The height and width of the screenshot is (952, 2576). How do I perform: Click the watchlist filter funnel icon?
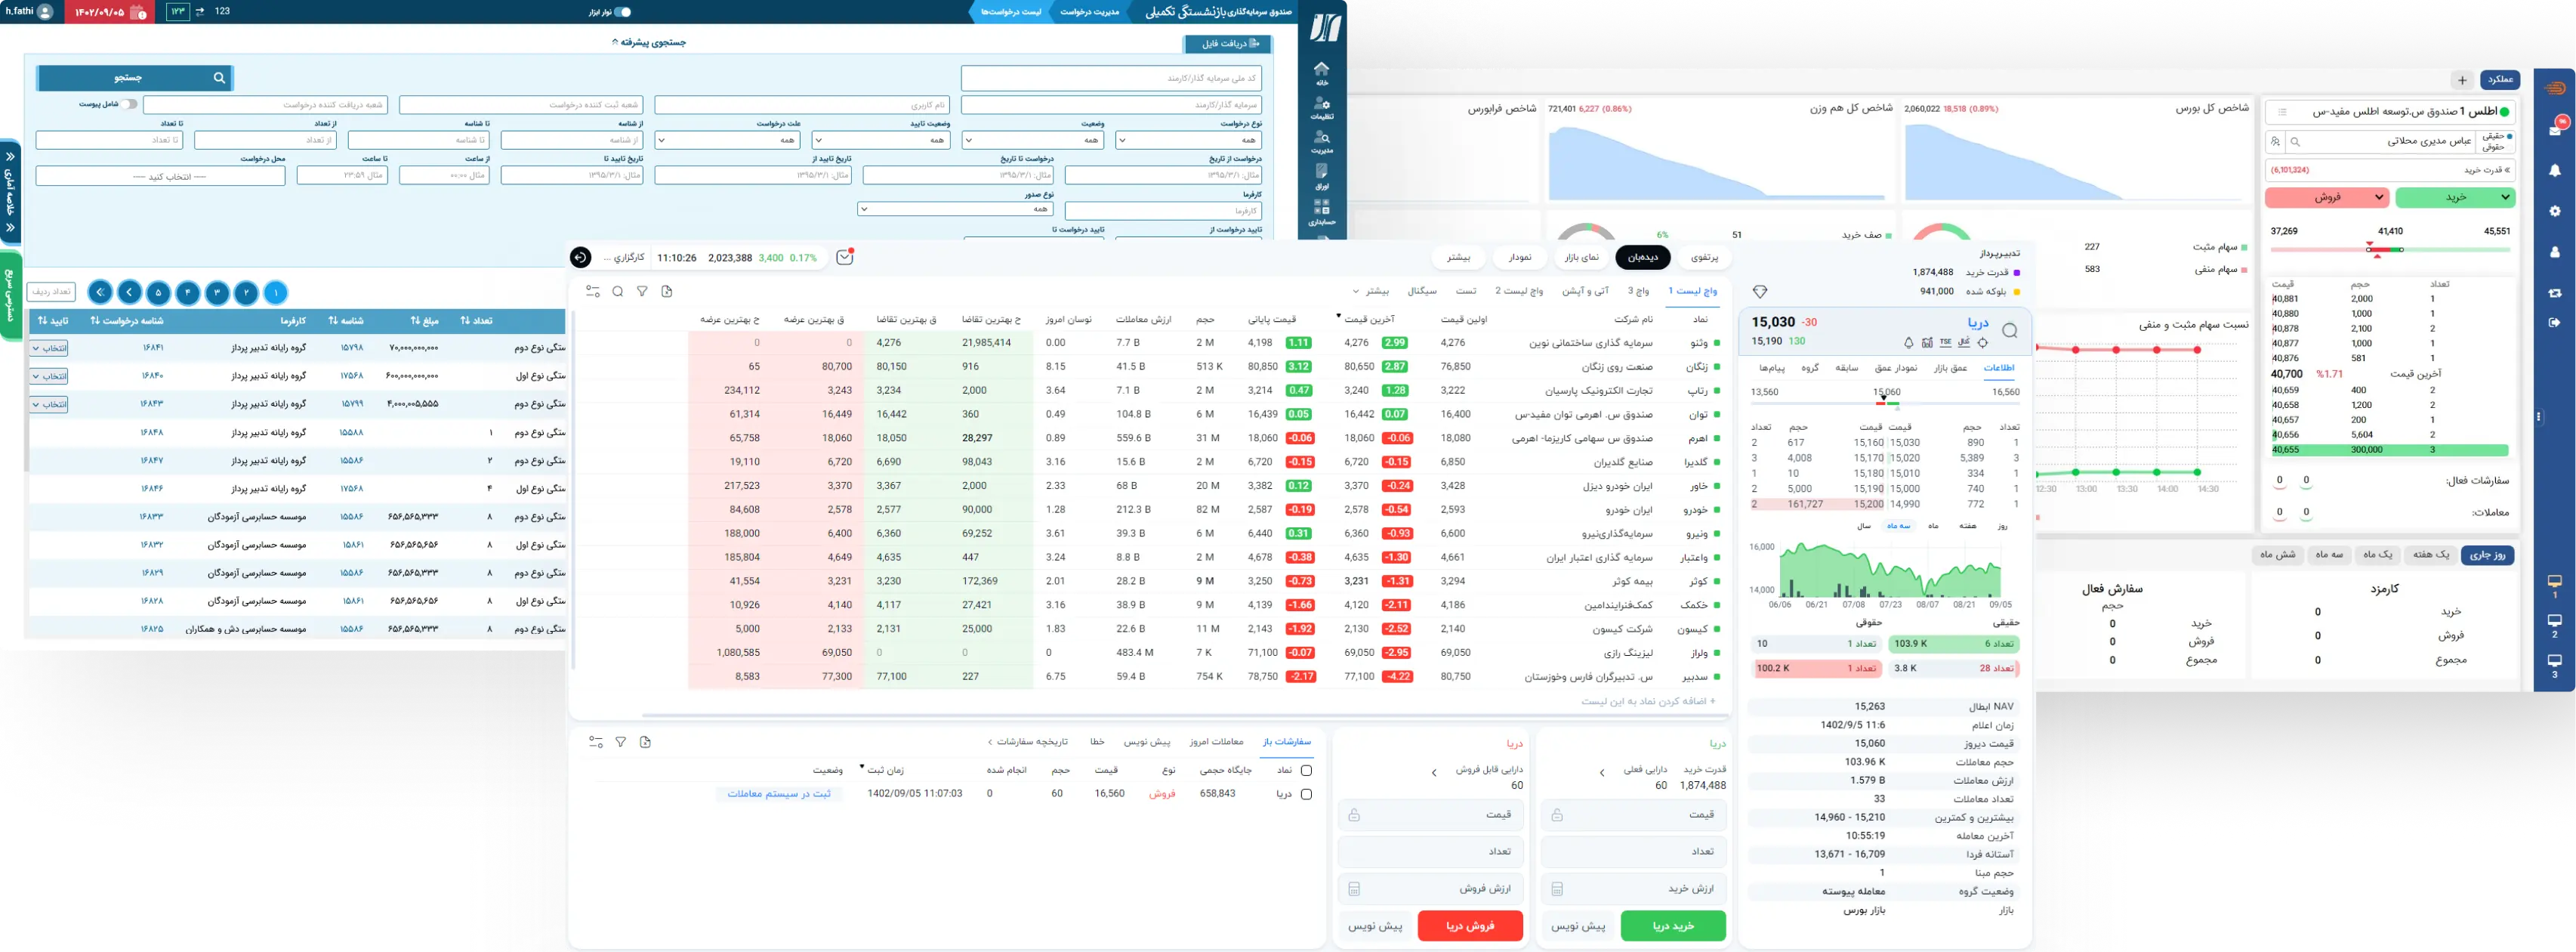(642, 291)
